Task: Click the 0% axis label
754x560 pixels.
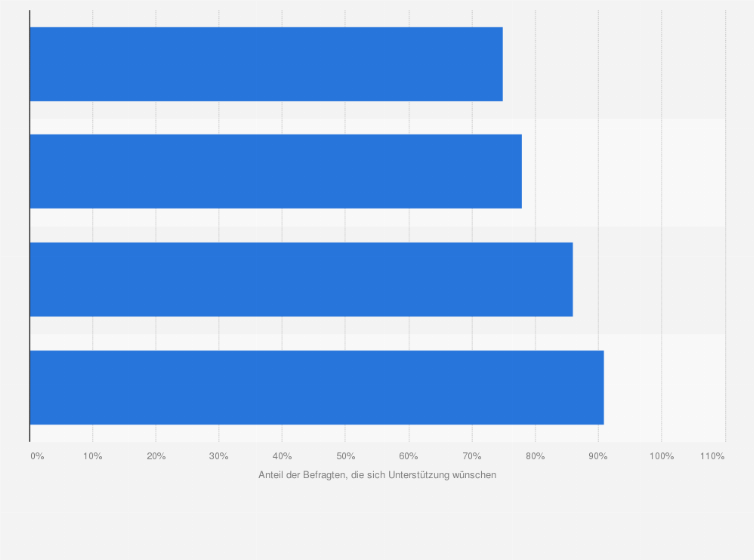Action: tap(37, 456)
